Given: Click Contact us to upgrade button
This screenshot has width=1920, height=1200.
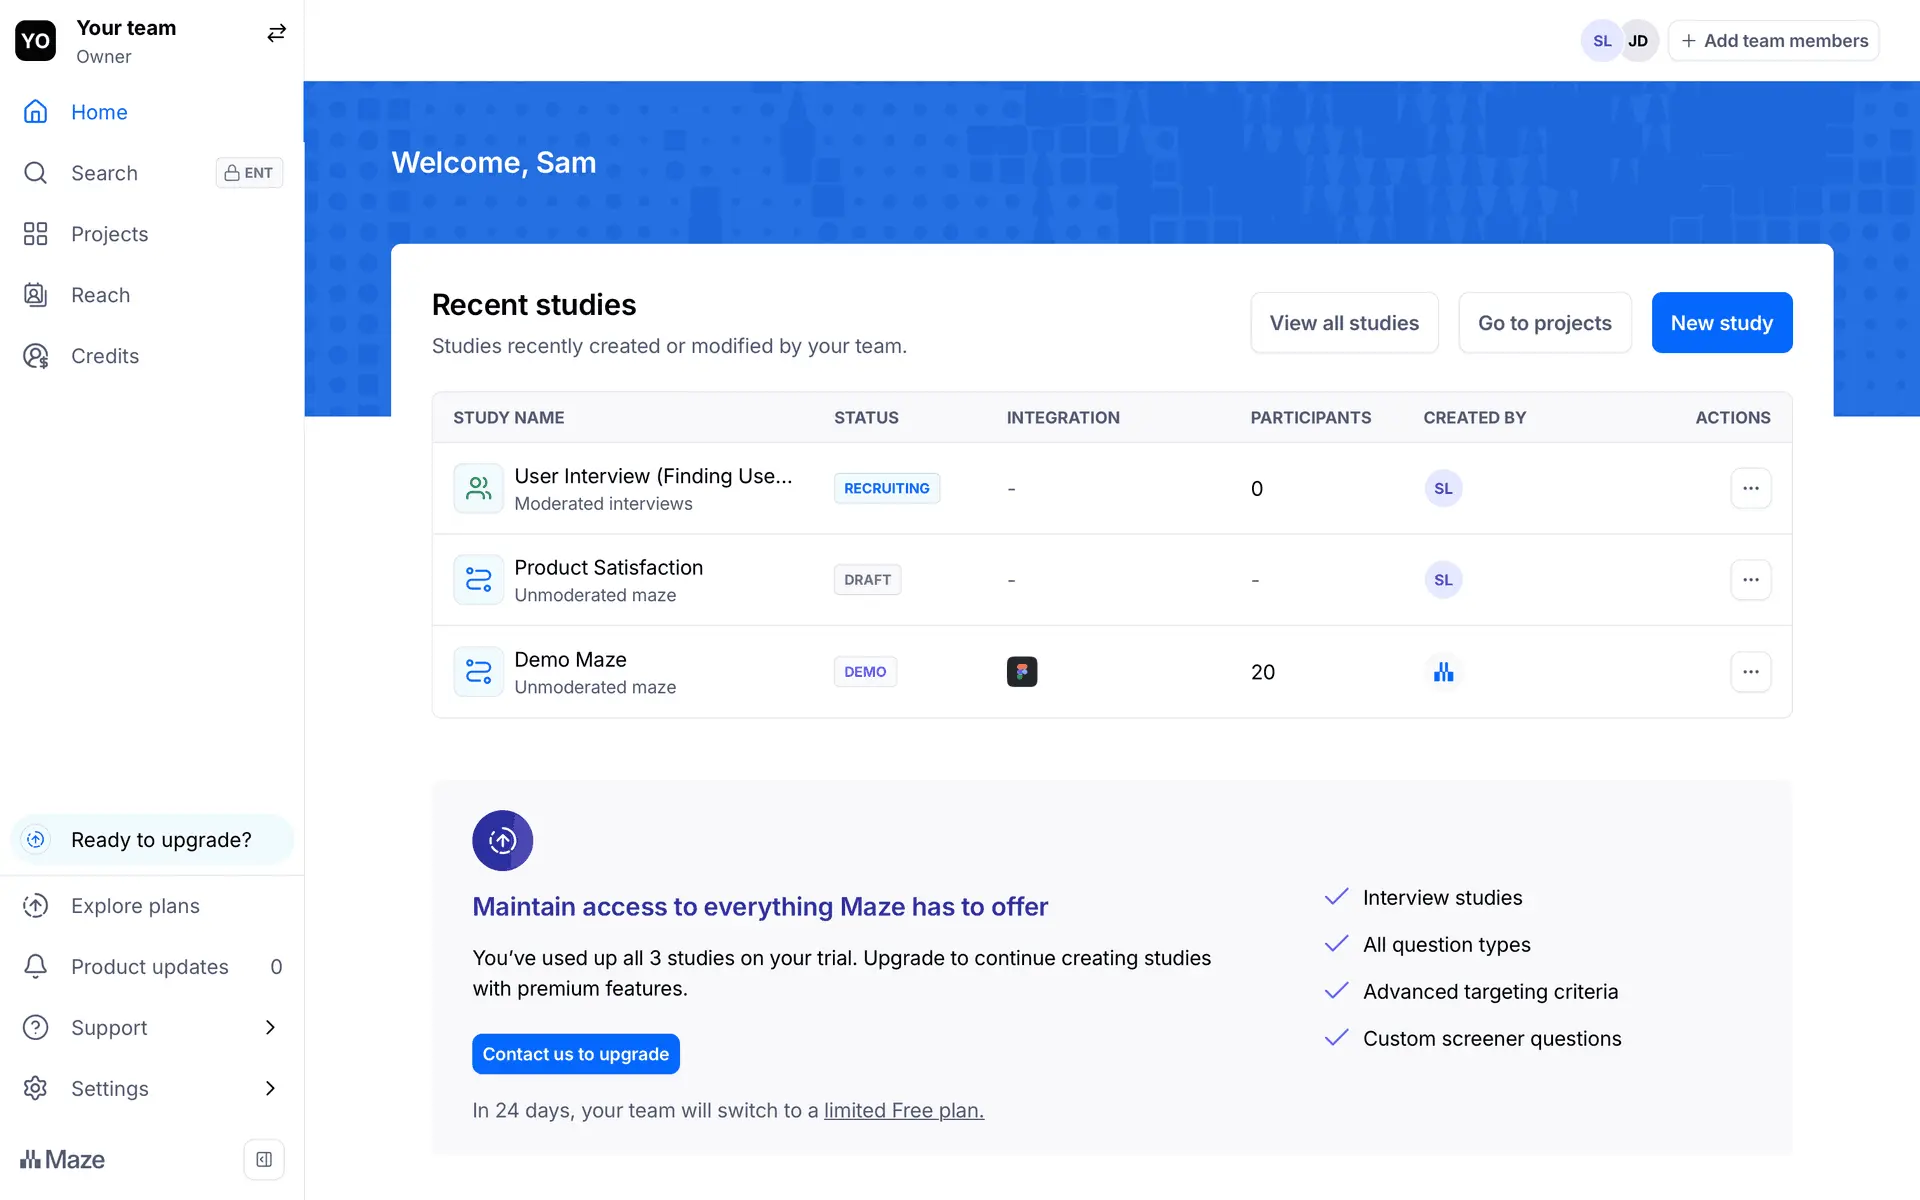Looking at the screenshot, I should 575,1054.
